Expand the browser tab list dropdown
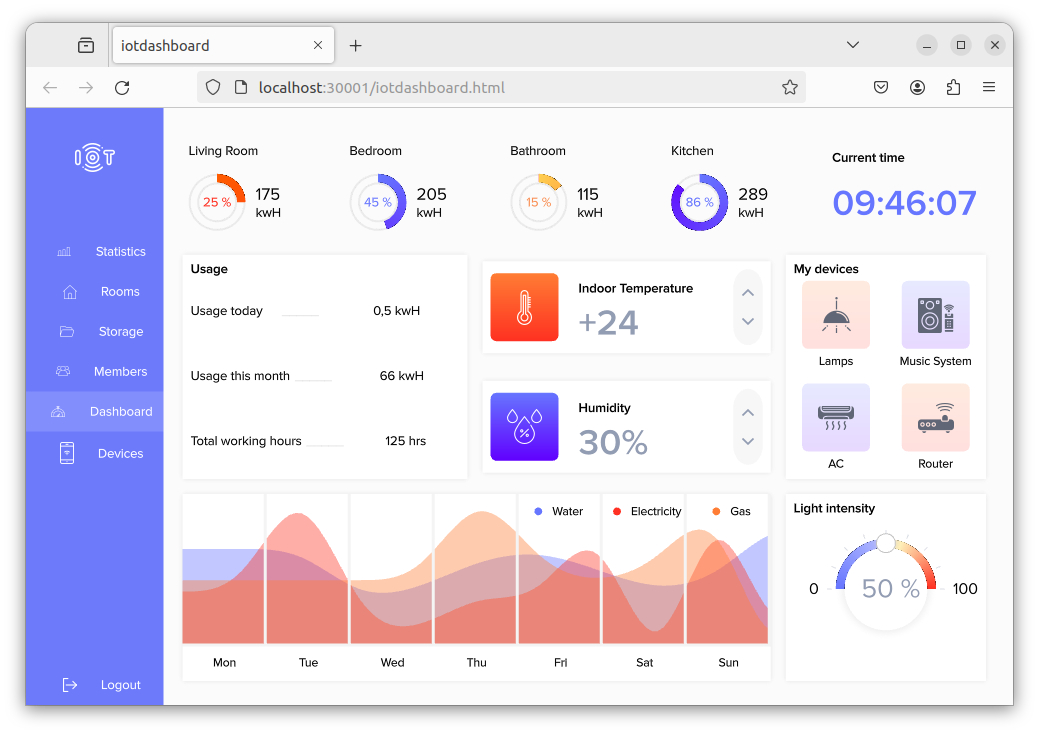The width and height of the screenshot is (1039, 734). click(x=852, y=45)
